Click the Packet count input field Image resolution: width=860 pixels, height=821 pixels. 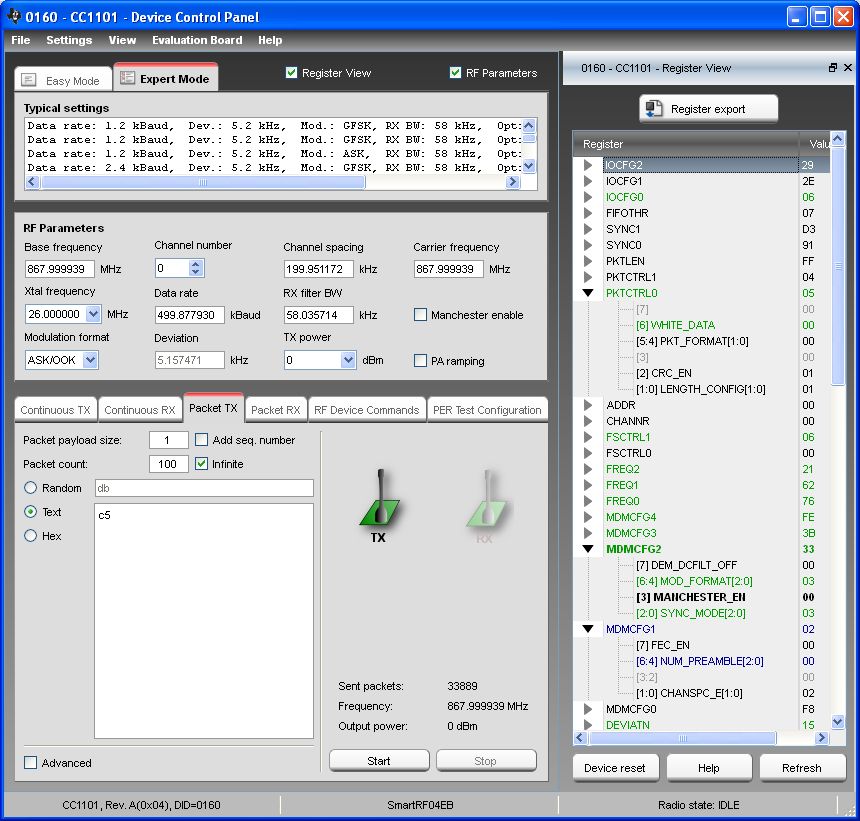168,464
